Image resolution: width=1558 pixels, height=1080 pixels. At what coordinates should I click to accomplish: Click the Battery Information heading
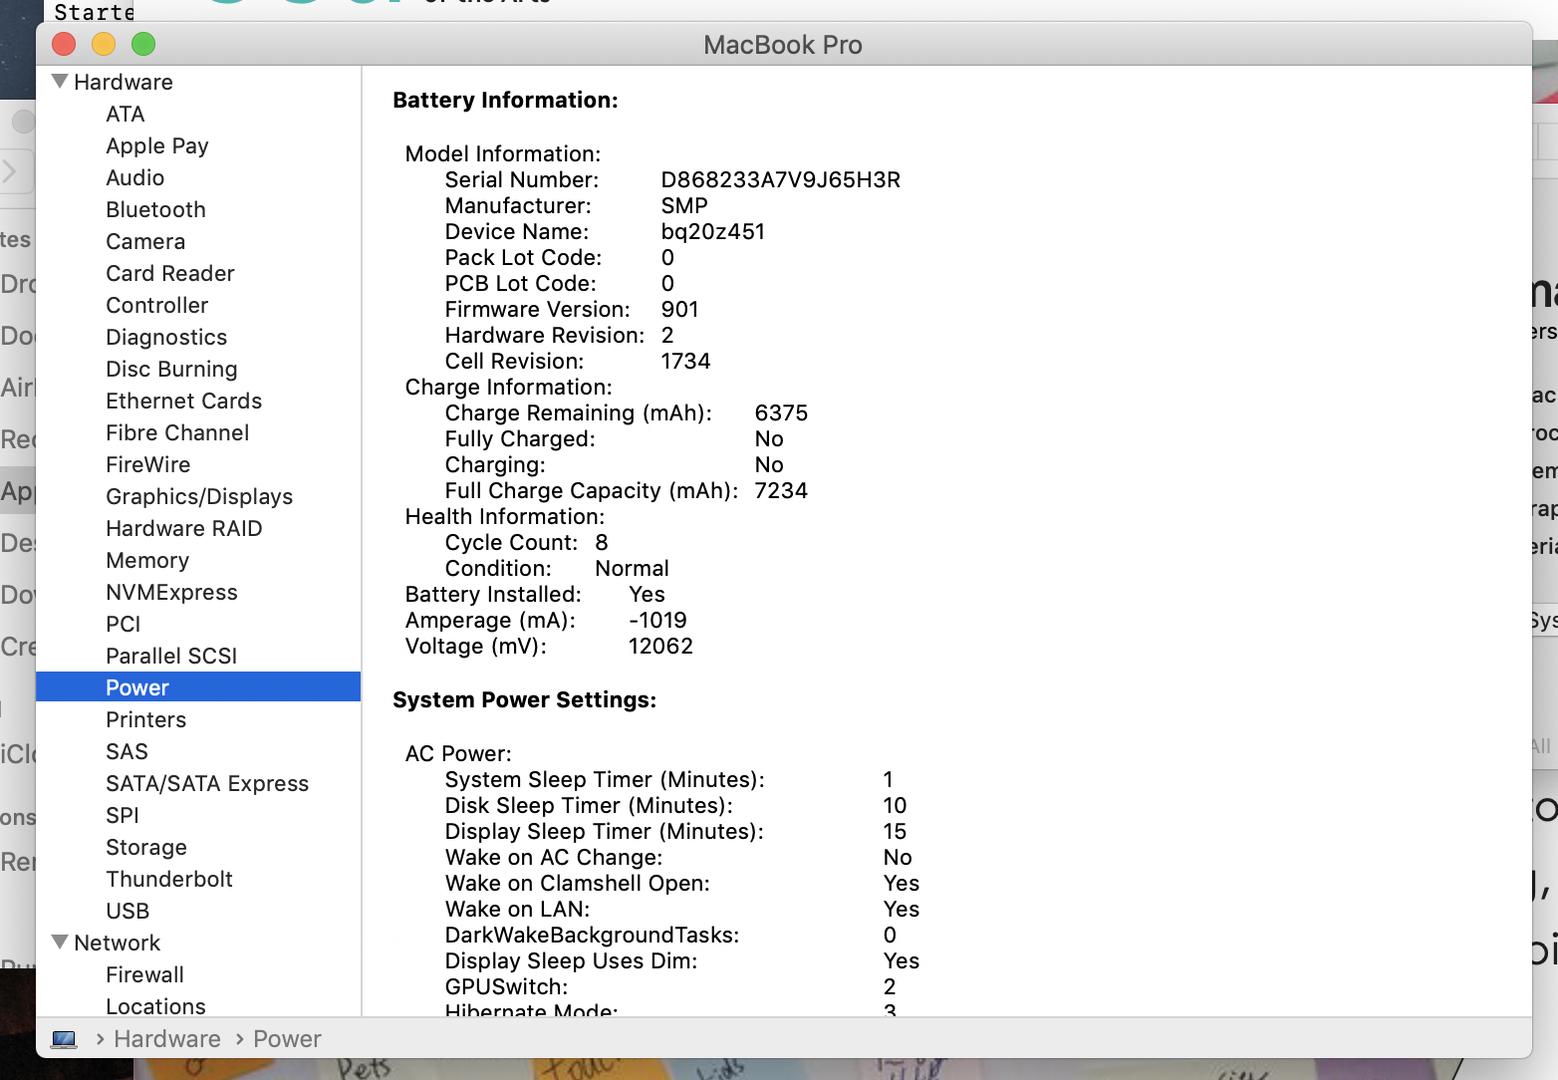pos(505,100)
